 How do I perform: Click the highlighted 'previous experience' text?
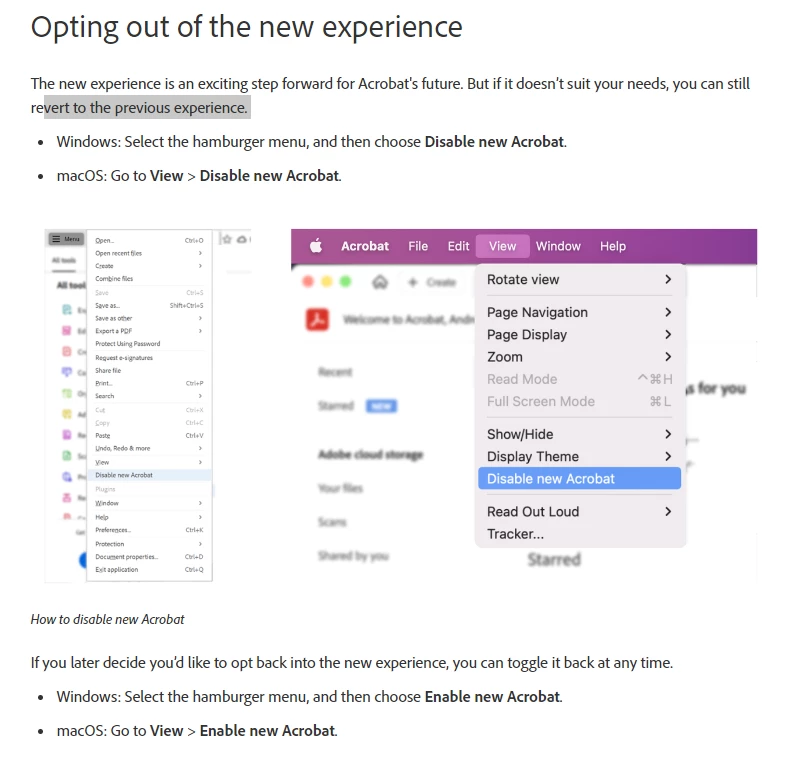(181, 107)
